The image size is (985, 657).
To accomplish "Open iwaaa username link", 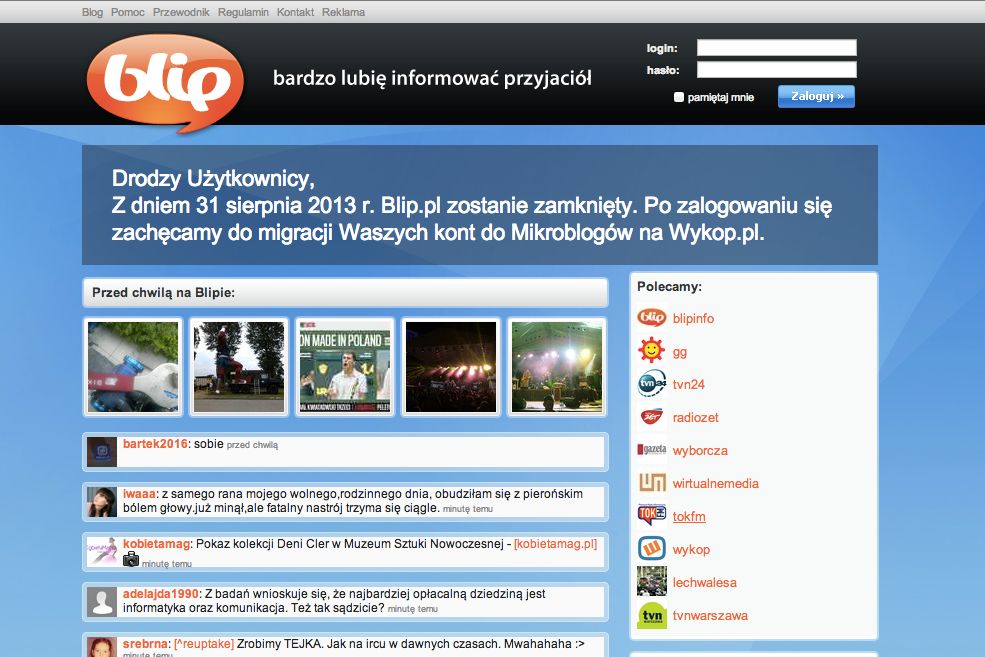I will coord(139,494).
